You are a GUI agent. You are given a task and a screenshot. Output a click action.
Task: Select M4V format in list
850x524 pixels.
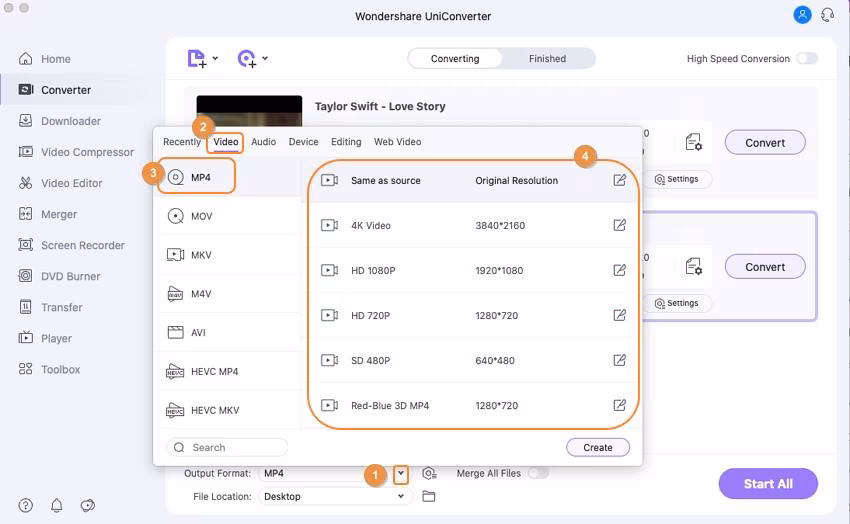coord(228,294)
